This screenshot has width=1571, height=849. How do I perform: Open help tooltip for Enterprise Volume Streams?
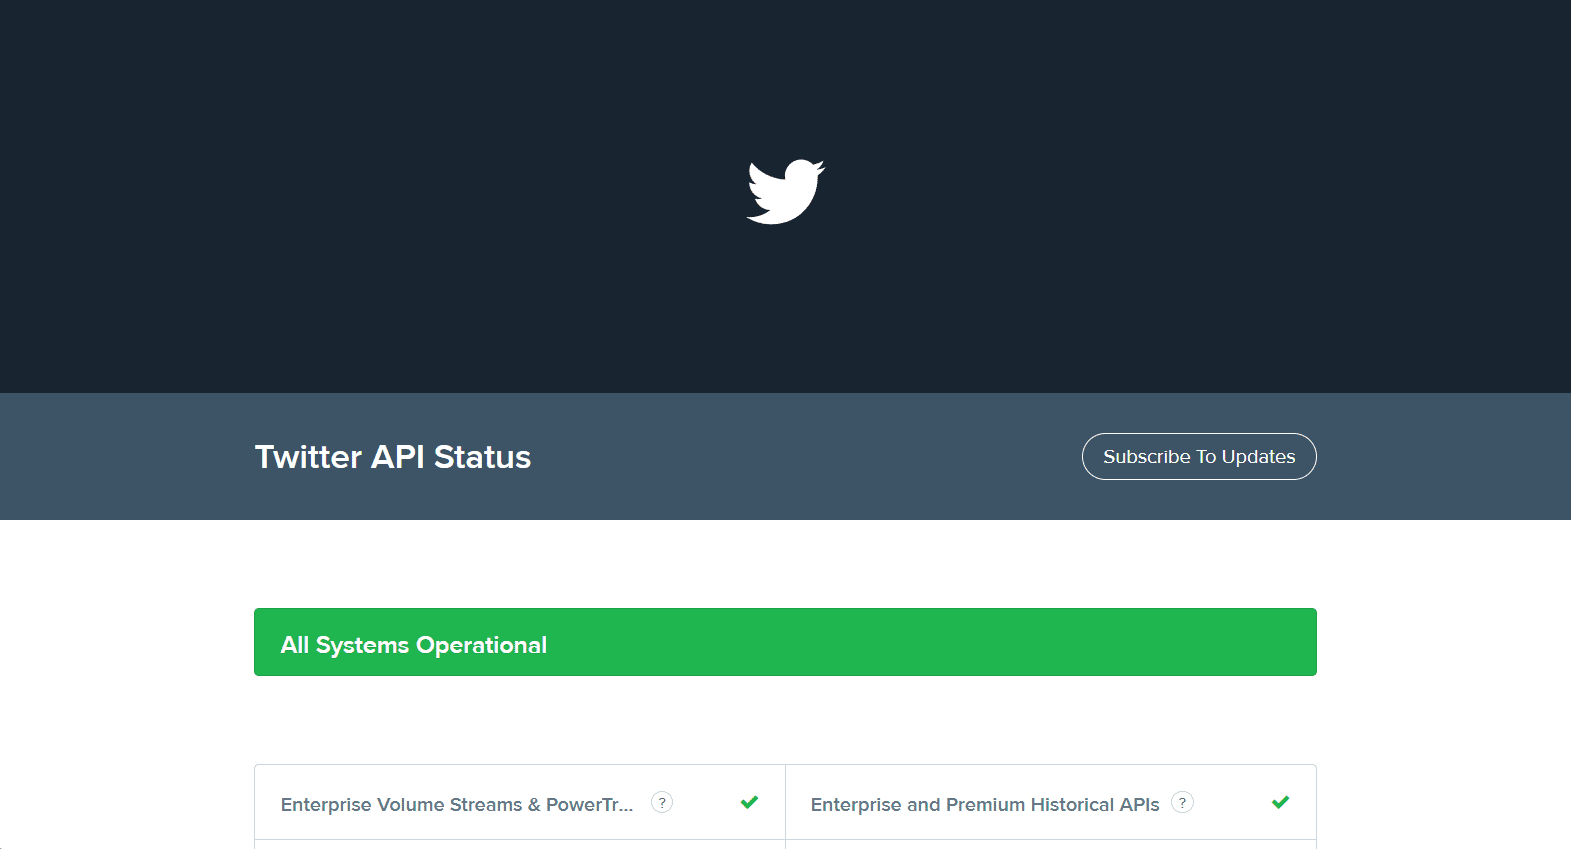(662, 802)
